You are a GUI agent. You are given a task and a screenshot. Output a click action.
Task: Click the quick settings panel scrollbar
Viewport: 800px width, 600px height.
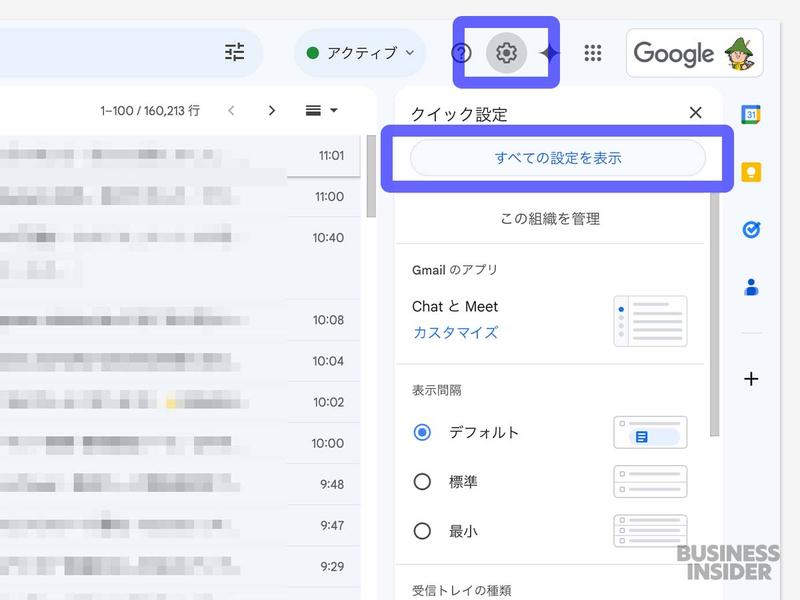714,314
